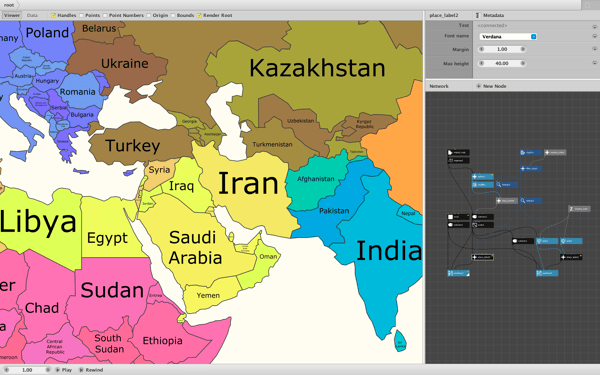Click the Syria label on the map

[x=159, y=170]
